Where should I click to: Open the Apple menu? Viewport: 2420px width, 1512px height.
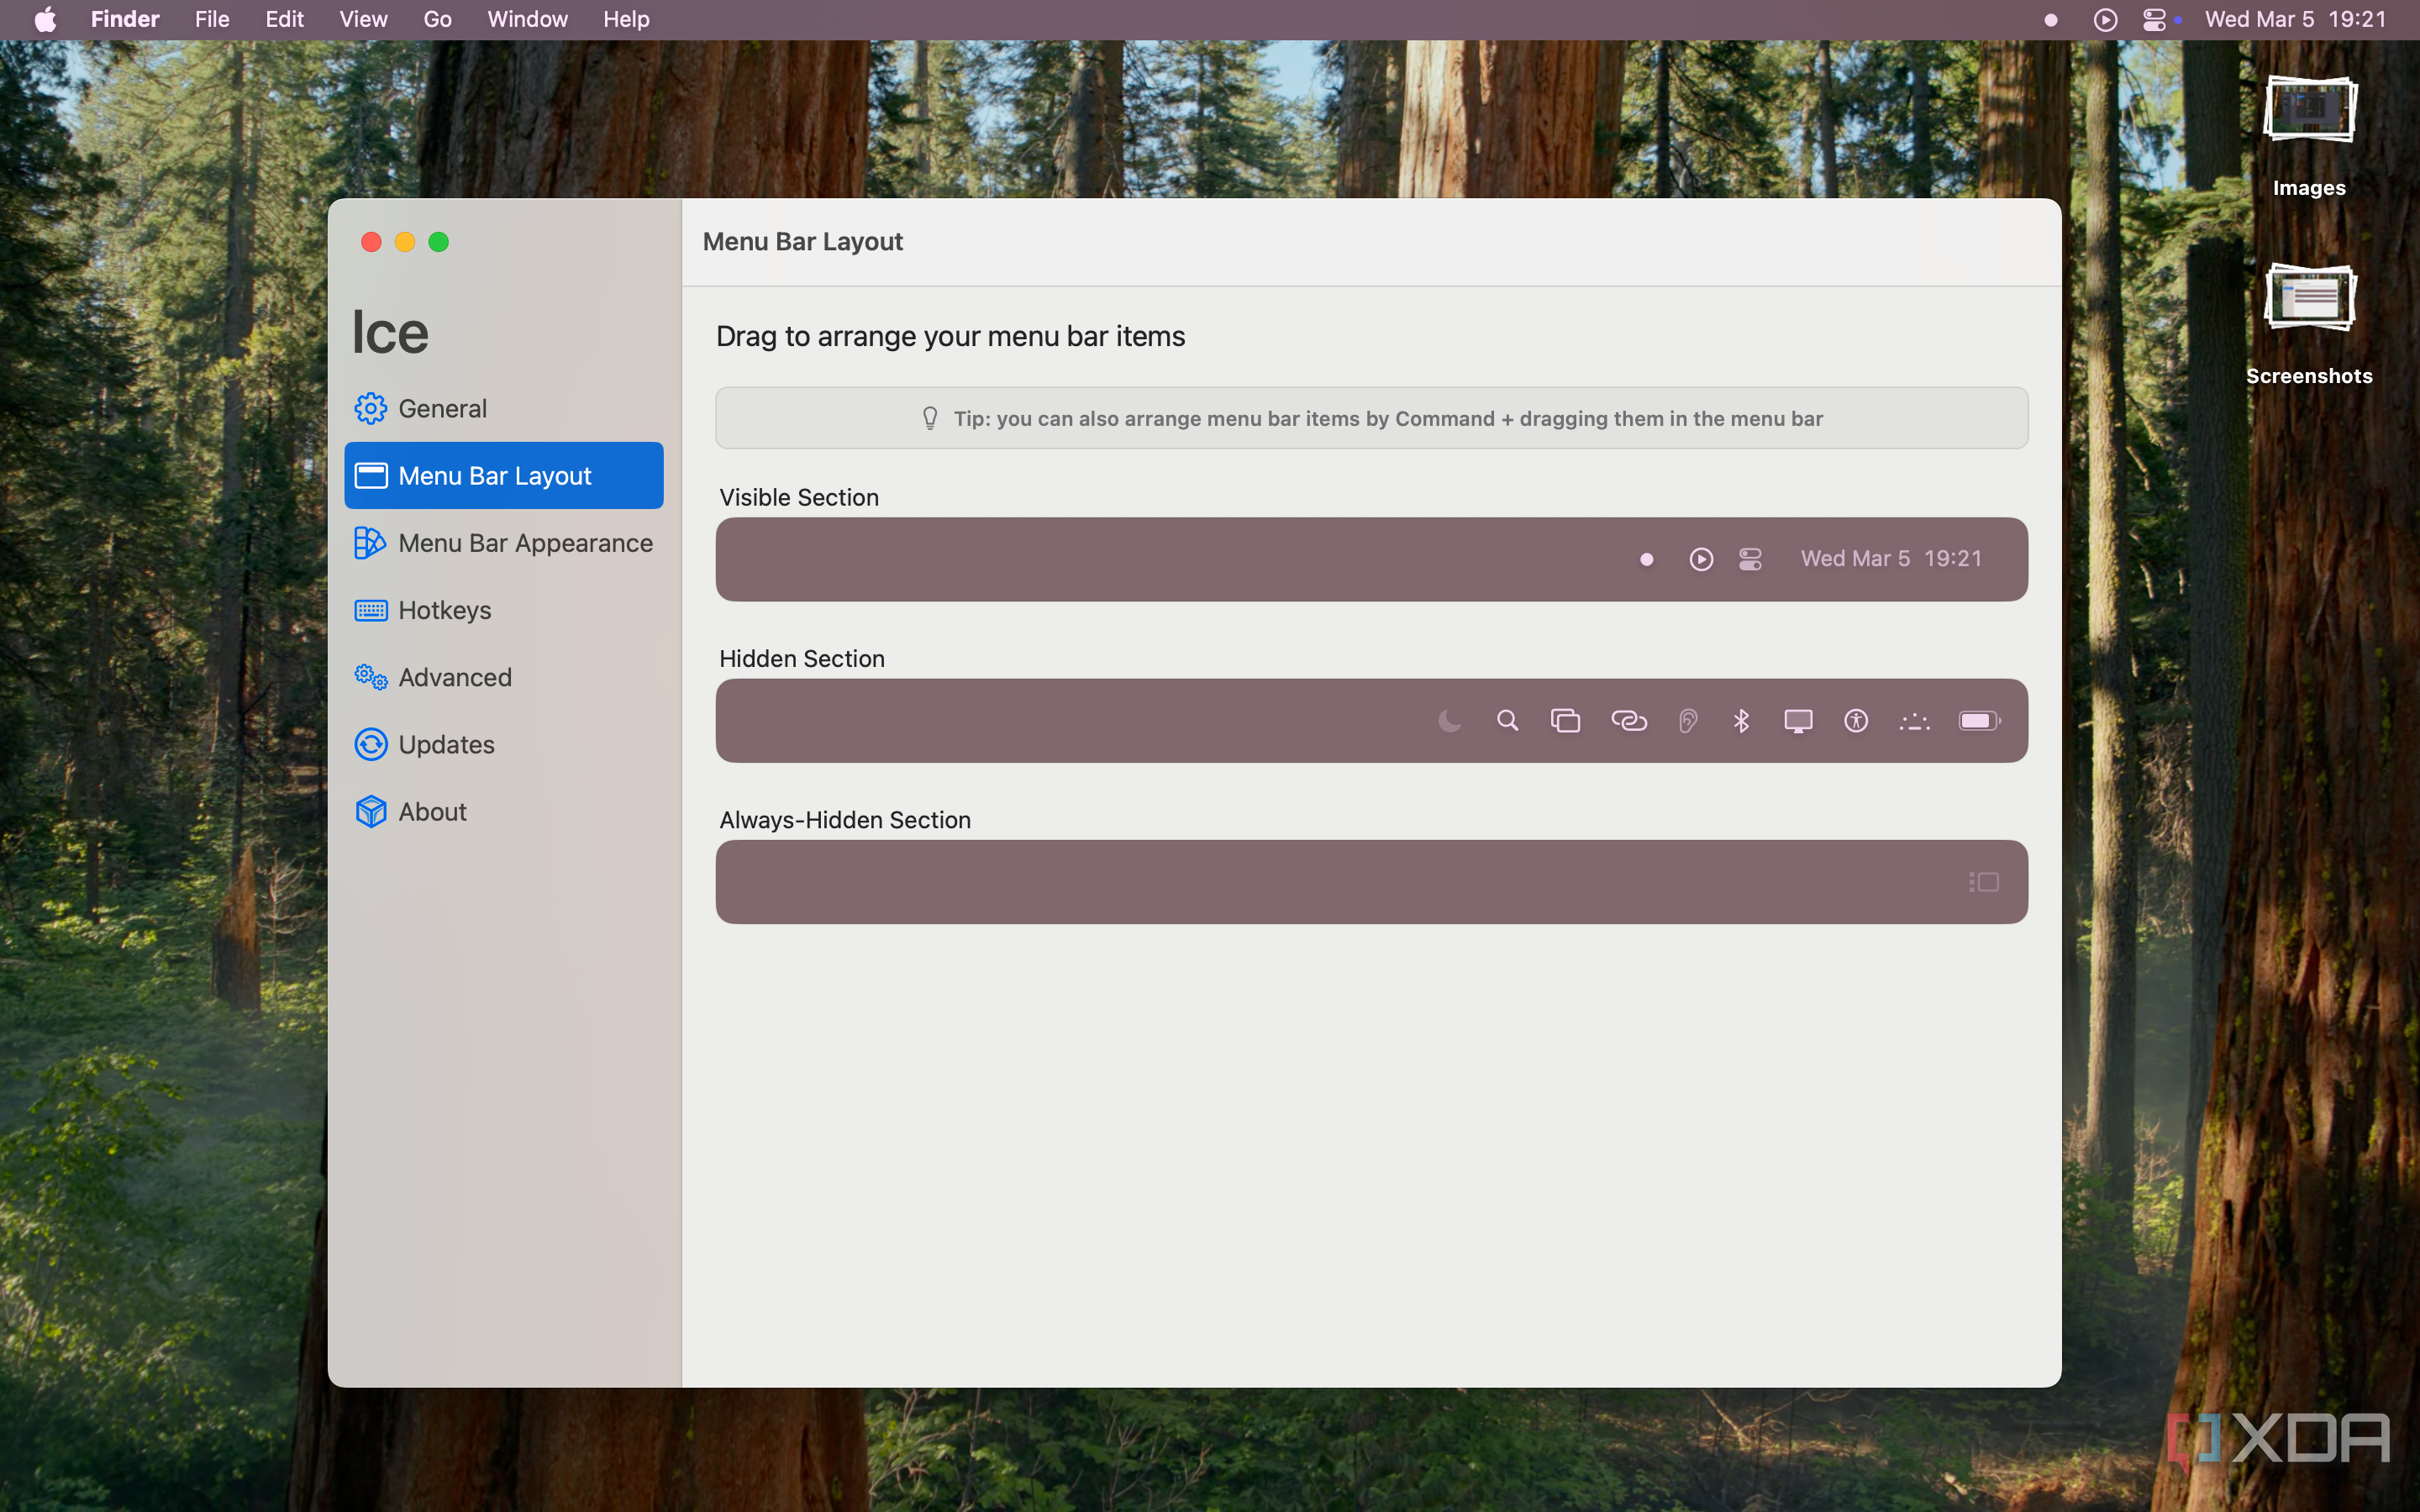46,19
